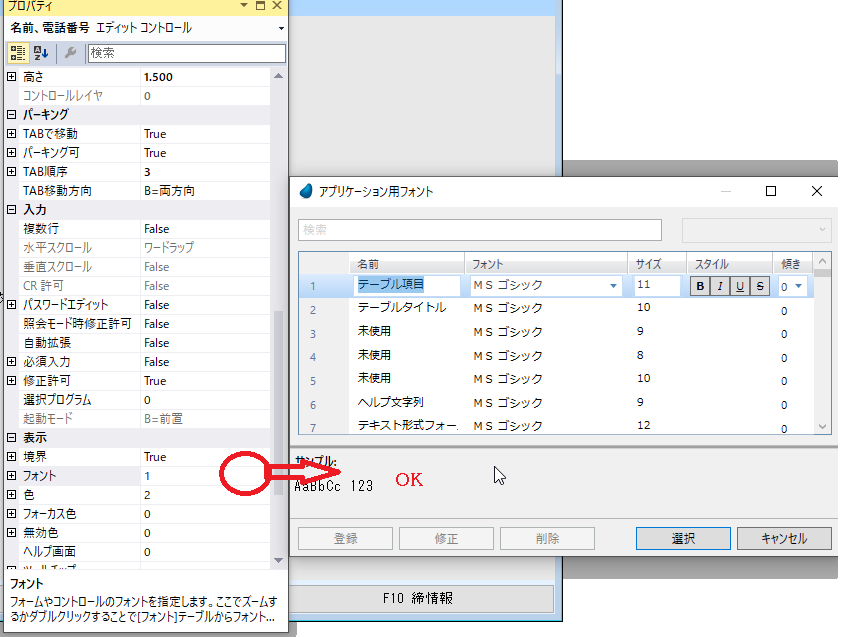Image resolution: width=857 pixels, height=637 pixels.
Task: Expand the フォント property row
Action: [x=12, y=476]
